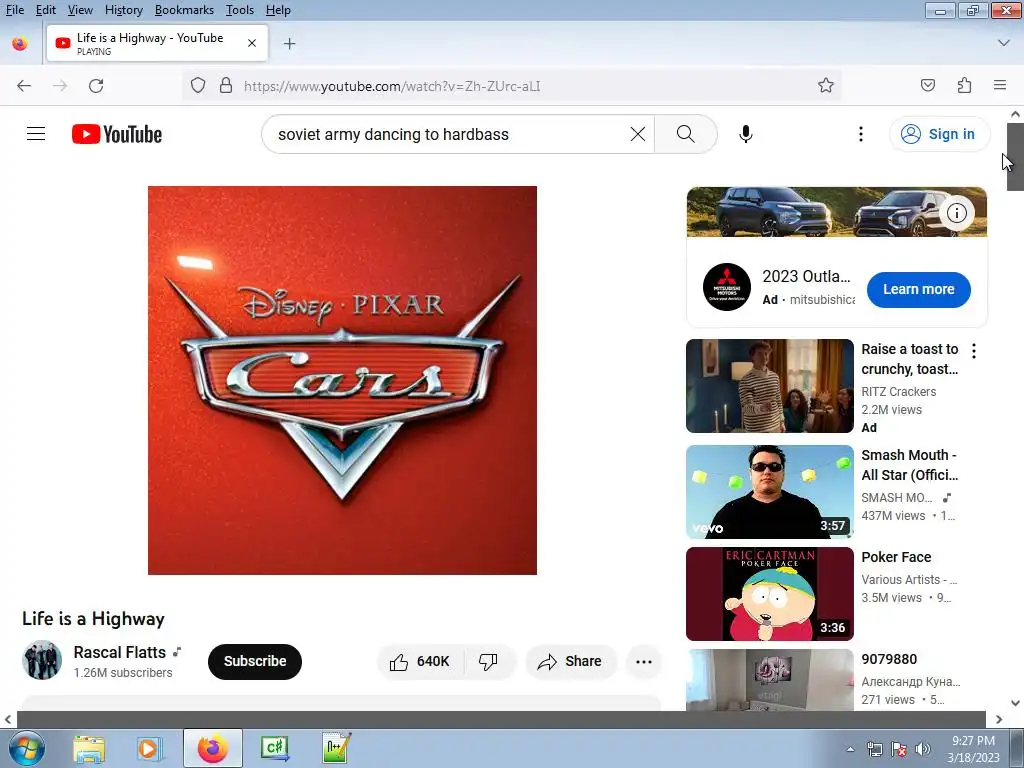
Task: Show hidden system tray icons
Action: 850,749
